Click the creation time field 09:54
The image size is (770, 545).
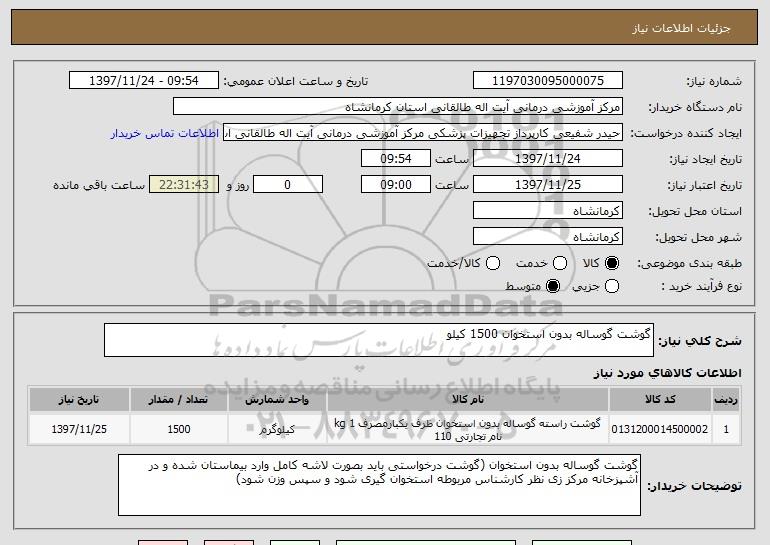coord(396,159)
